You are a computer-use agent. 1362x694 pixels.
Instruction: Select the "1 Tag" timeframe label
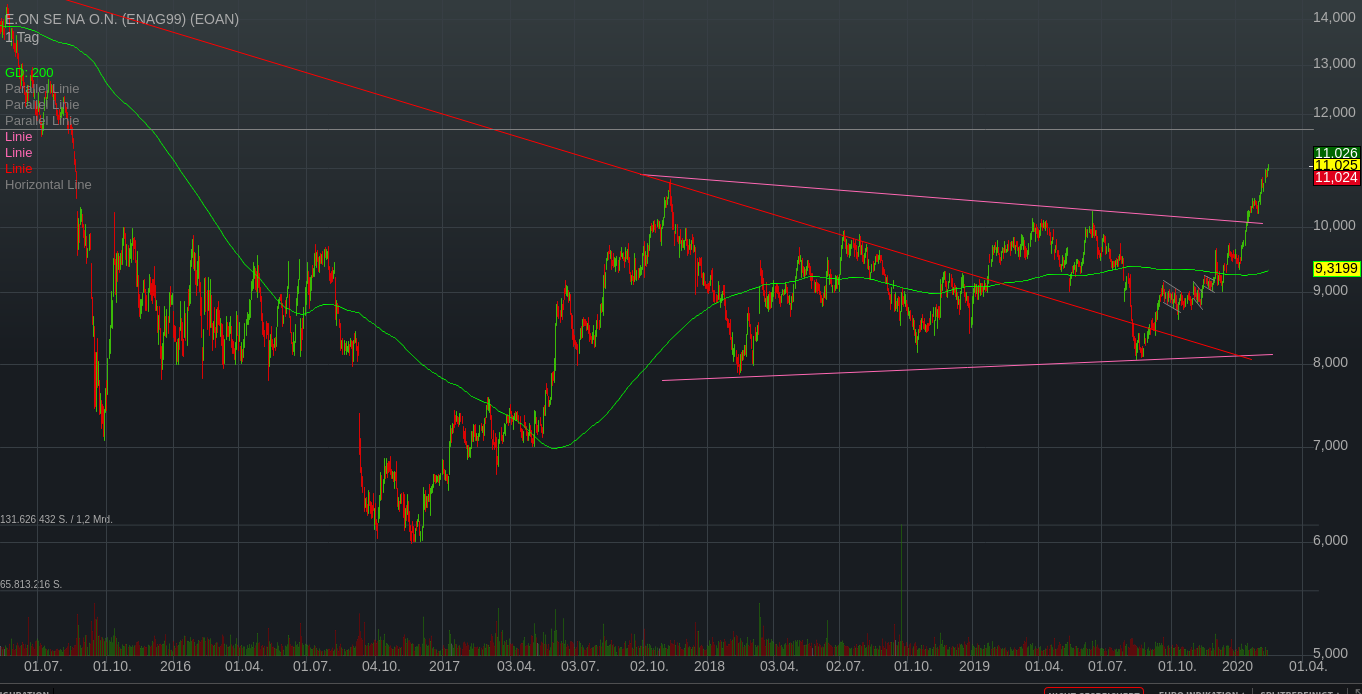pos(22,37)
